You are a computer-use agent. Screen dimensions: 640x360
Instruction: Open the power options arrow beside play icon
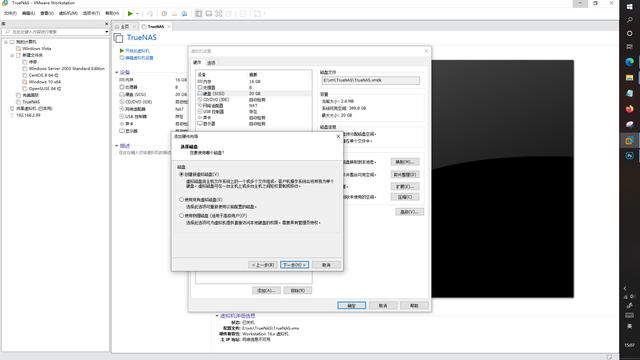tap(137, 13)
